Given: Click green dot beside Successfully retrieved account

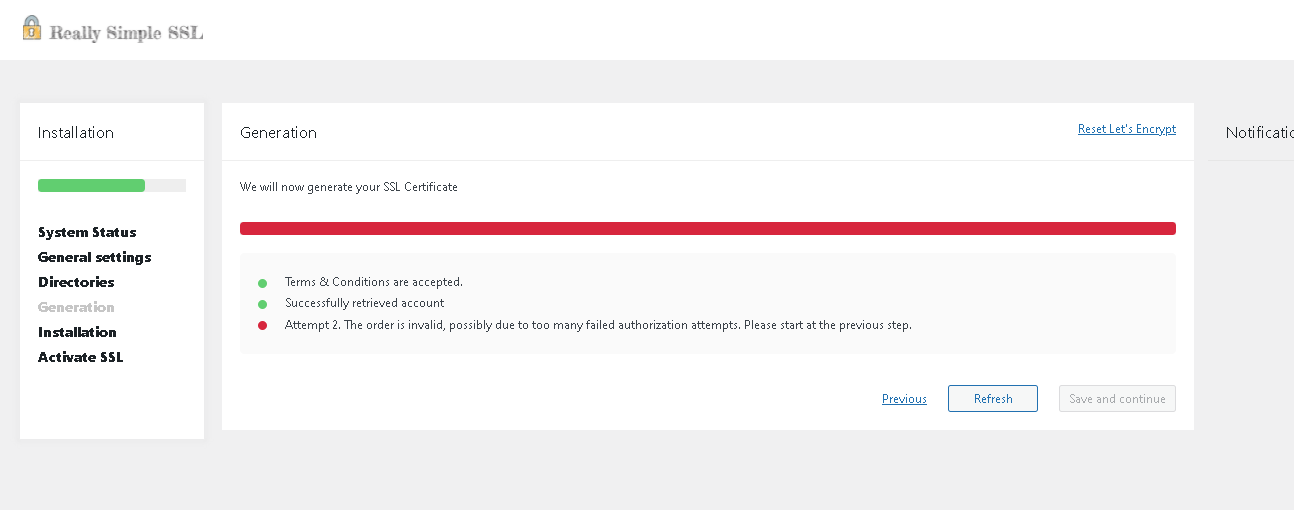Looking at the screenshot, I should click(x=263, y=304).
